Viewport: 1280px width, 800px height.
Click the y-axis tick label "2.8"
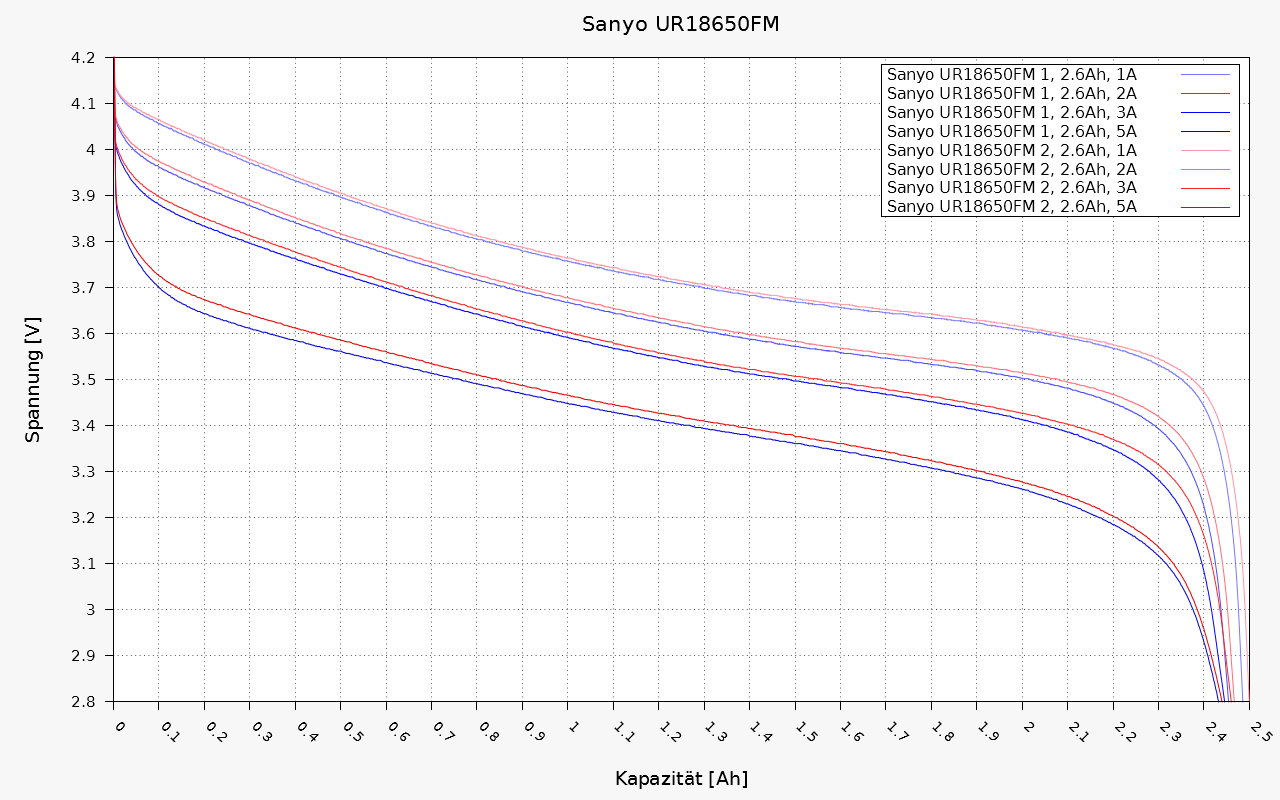(x=82, y=702)
